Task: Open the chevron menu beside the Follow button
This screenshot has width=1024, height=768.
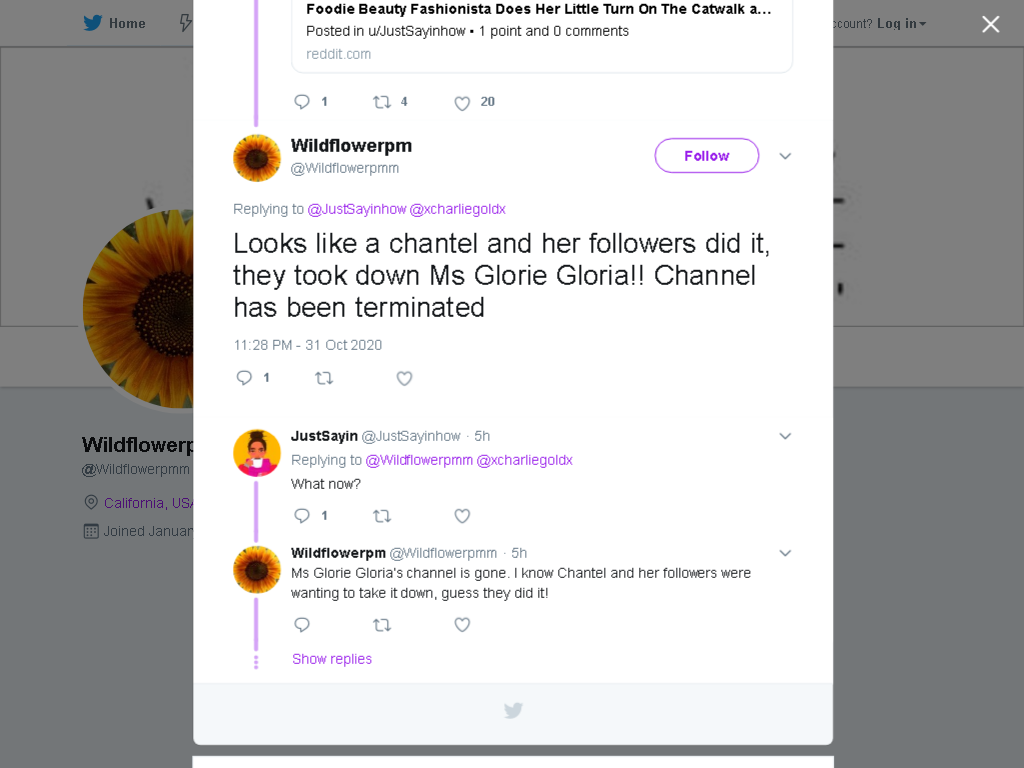Action: coord(785,156)
